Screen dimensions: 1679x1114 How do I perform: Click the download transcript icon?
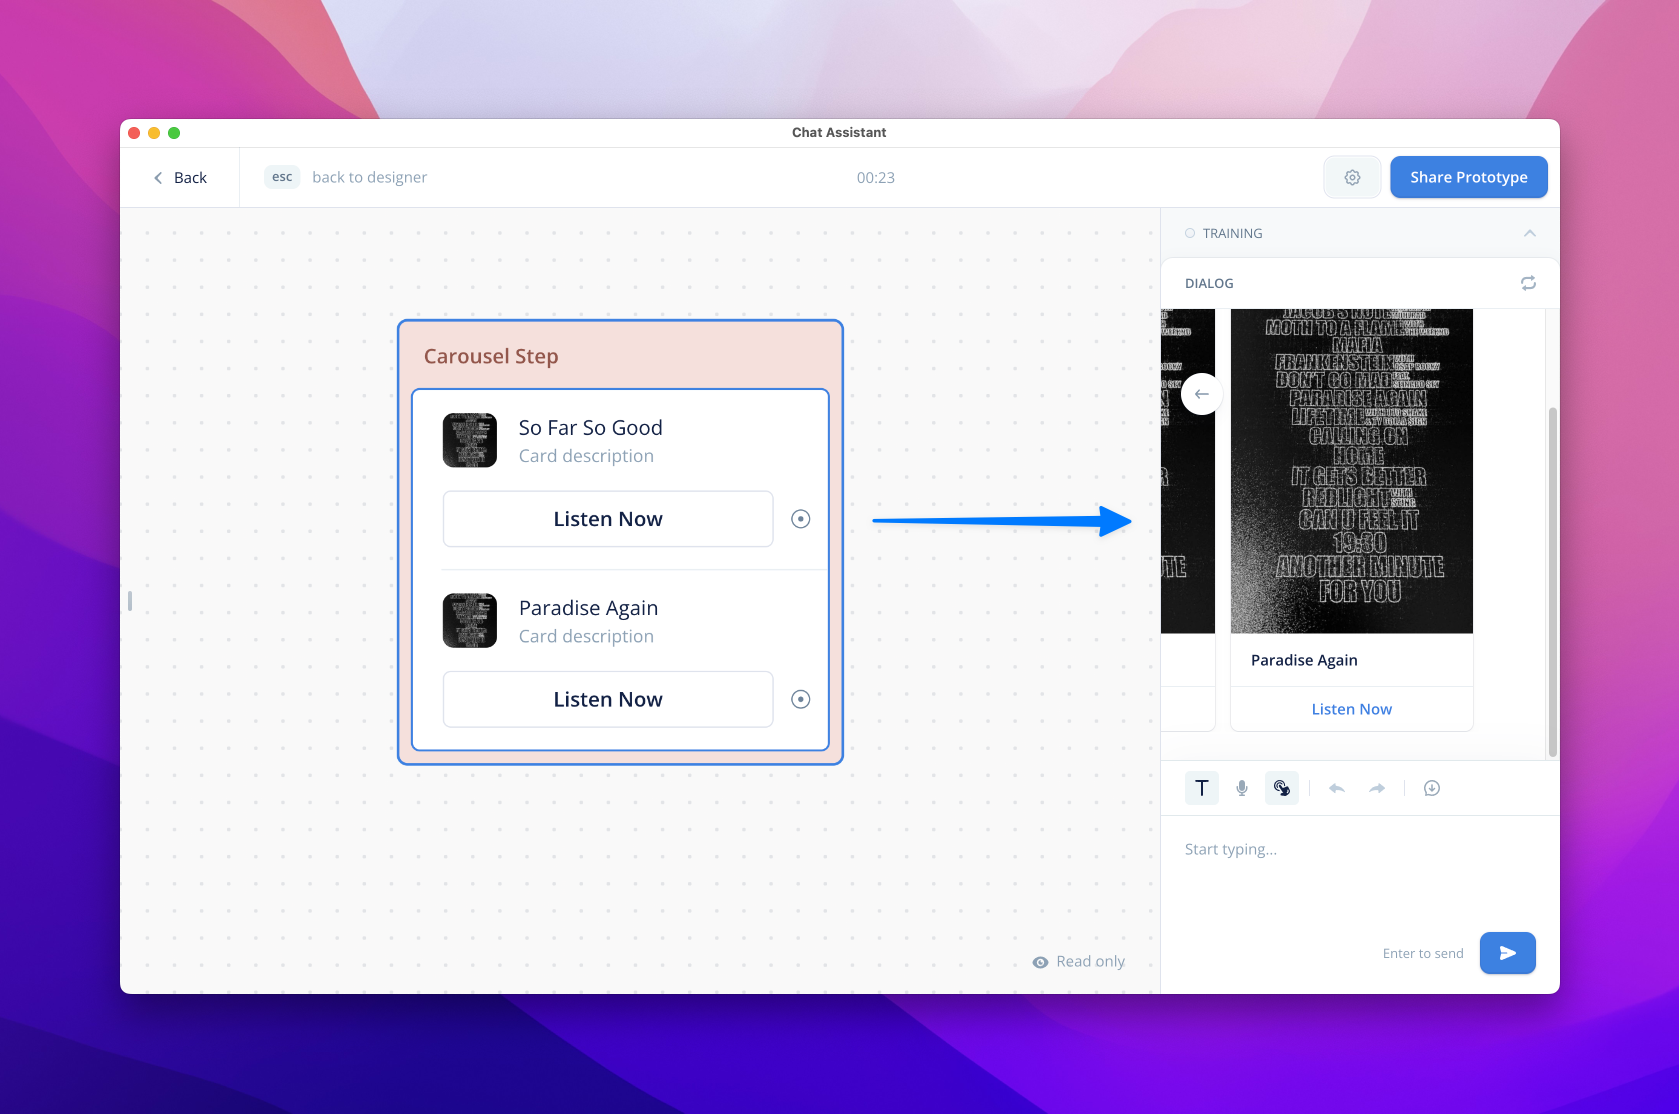click(1432, 788)
